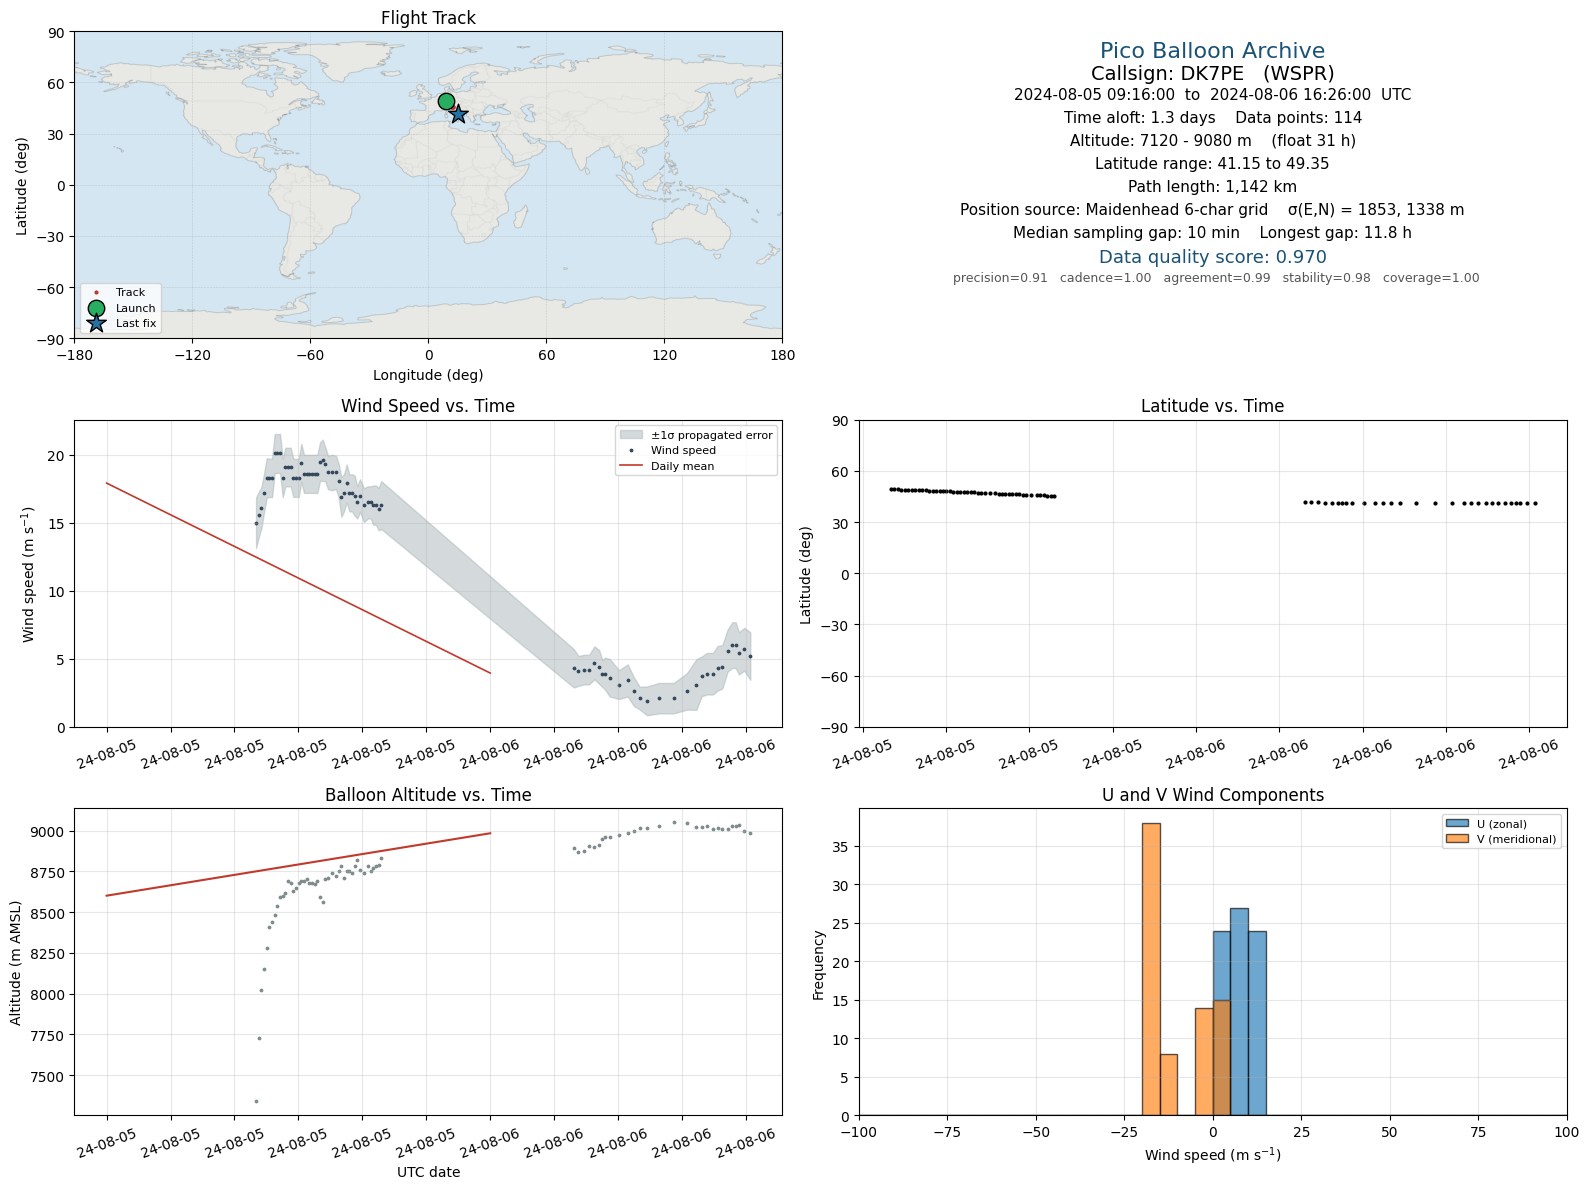Click the "Time aloft: 1.3 days" line
Viewport: 1590px width, 1189px height.
(1212, 118)
